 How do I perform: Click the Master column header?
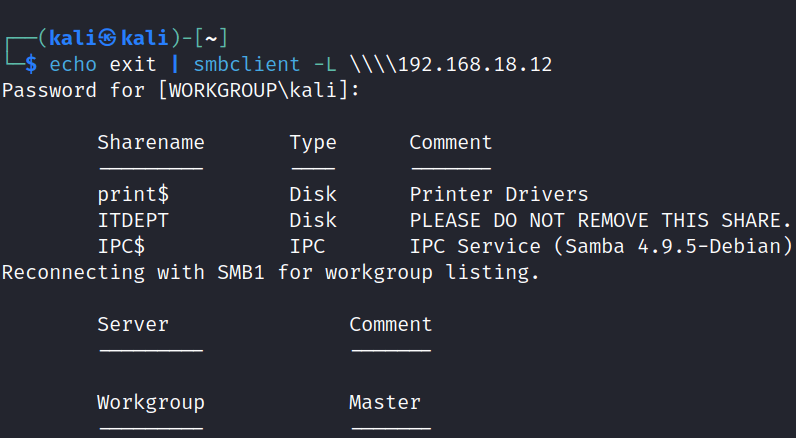[384, 403]
